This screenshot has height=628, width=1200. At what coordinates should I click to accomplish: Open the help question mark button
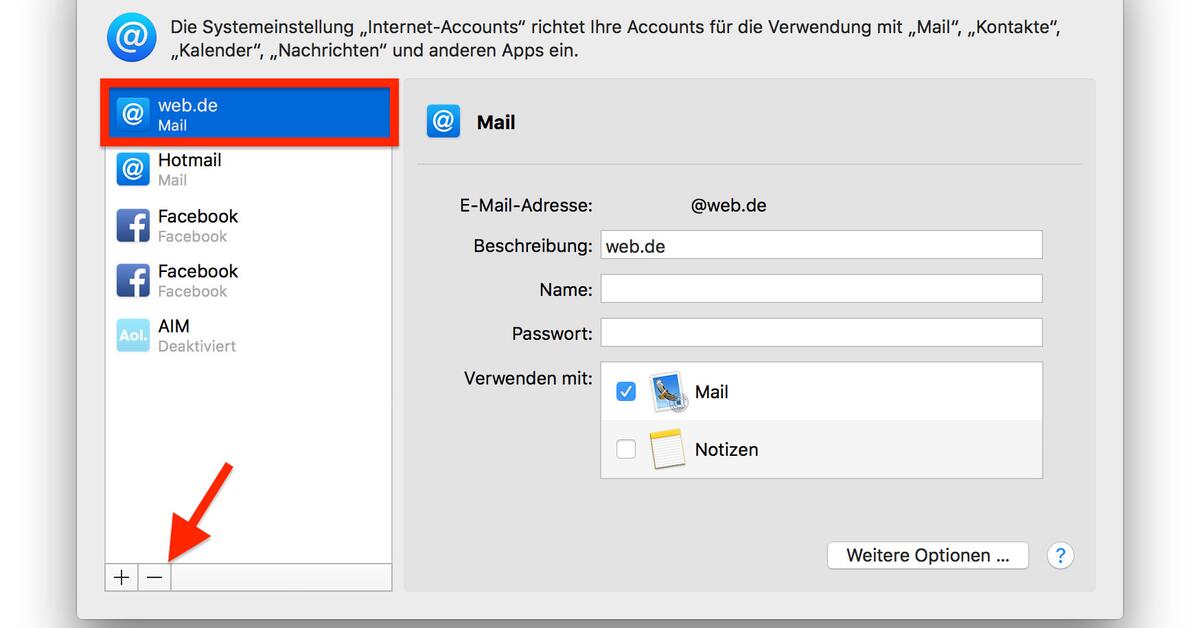[x=1060, y=555]
